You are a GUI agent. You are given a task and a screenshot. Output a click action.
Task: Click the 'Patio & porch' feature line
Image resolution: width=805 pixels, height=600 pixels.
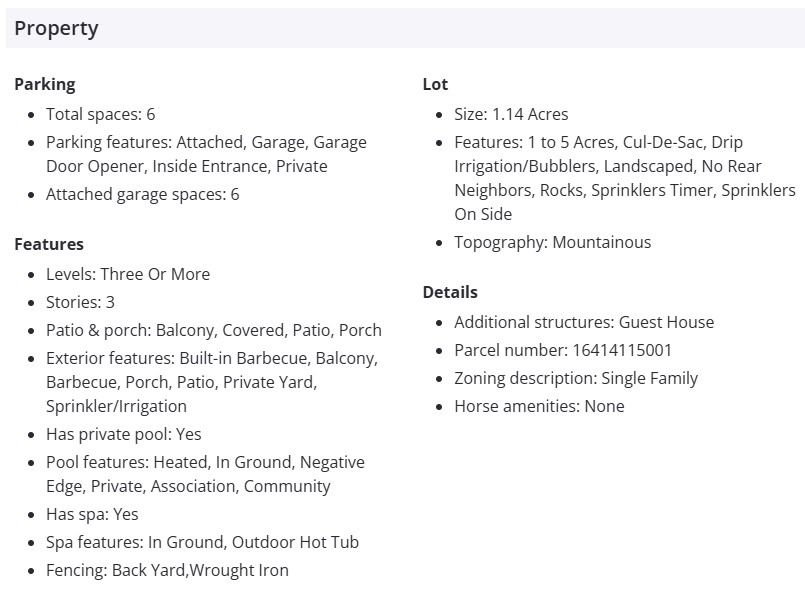coord(214,330)
